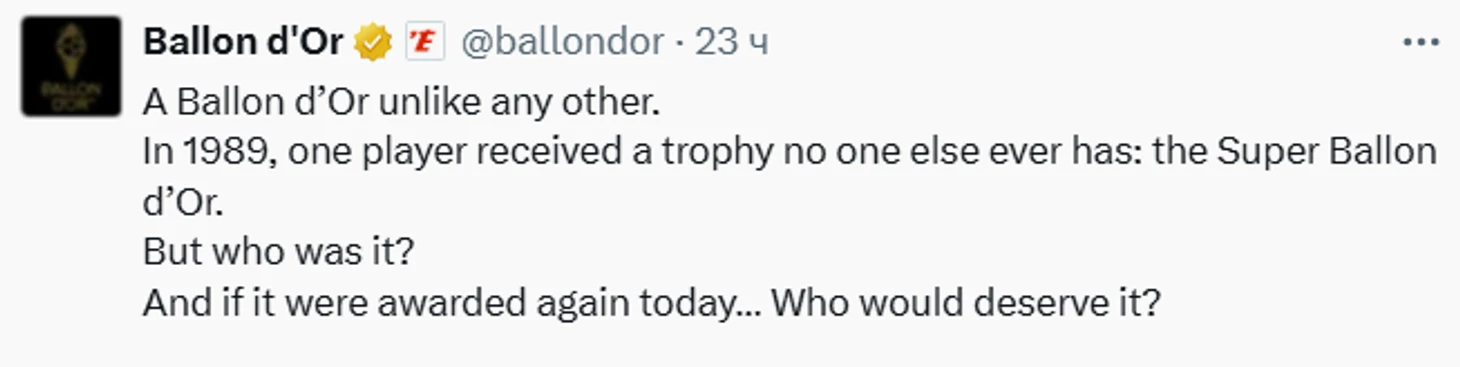Click the "Ballon d'Or" display name
The image size is (1460, 367).
pos(243,42)
